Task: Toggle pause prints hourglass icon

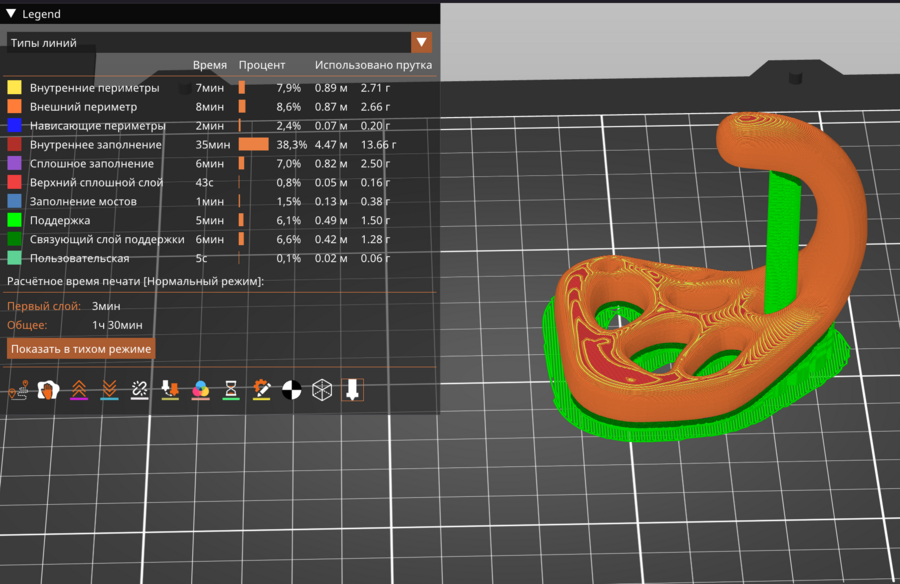Action: 231,390
